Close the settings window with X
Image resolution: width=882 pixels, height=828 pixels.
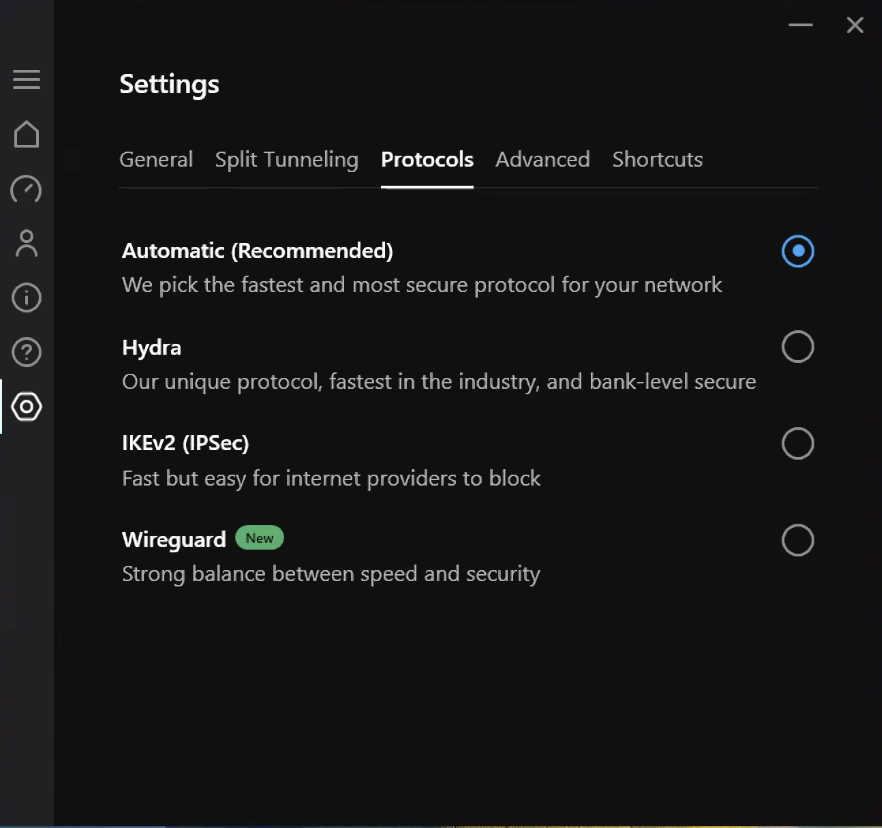click(855, 25)
